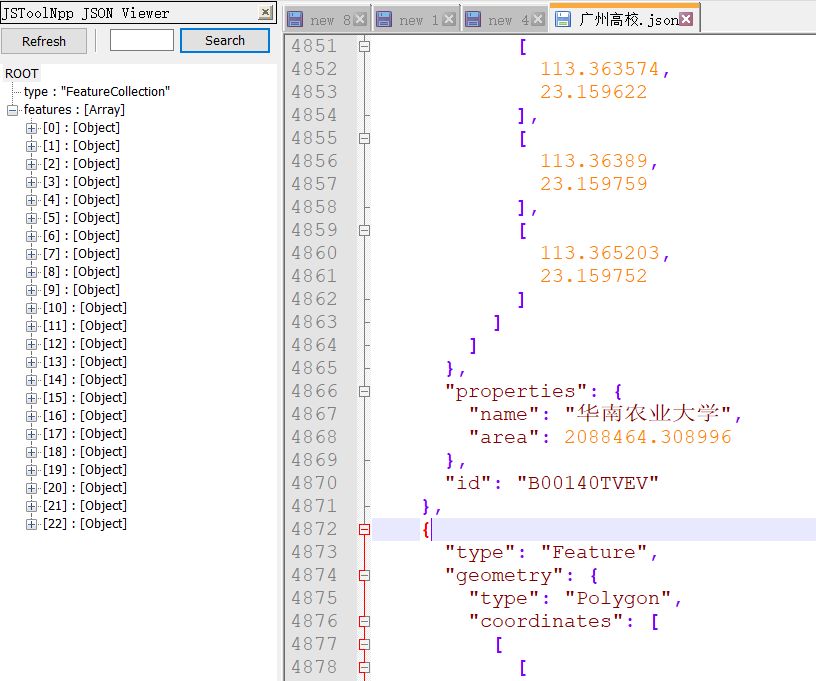Click line number 4870 in margin

314,483
